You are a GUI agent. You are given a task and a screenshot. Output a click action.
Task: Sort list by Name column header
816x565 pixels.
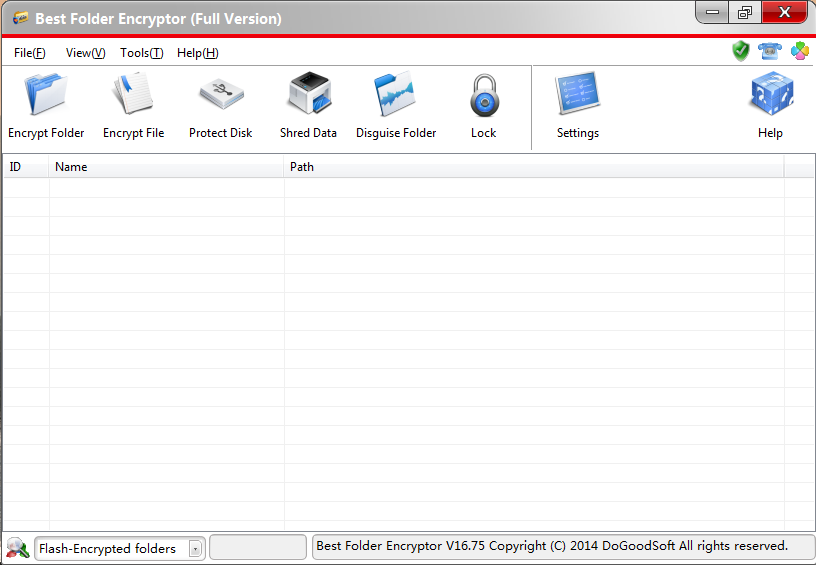tap(167, 167)
